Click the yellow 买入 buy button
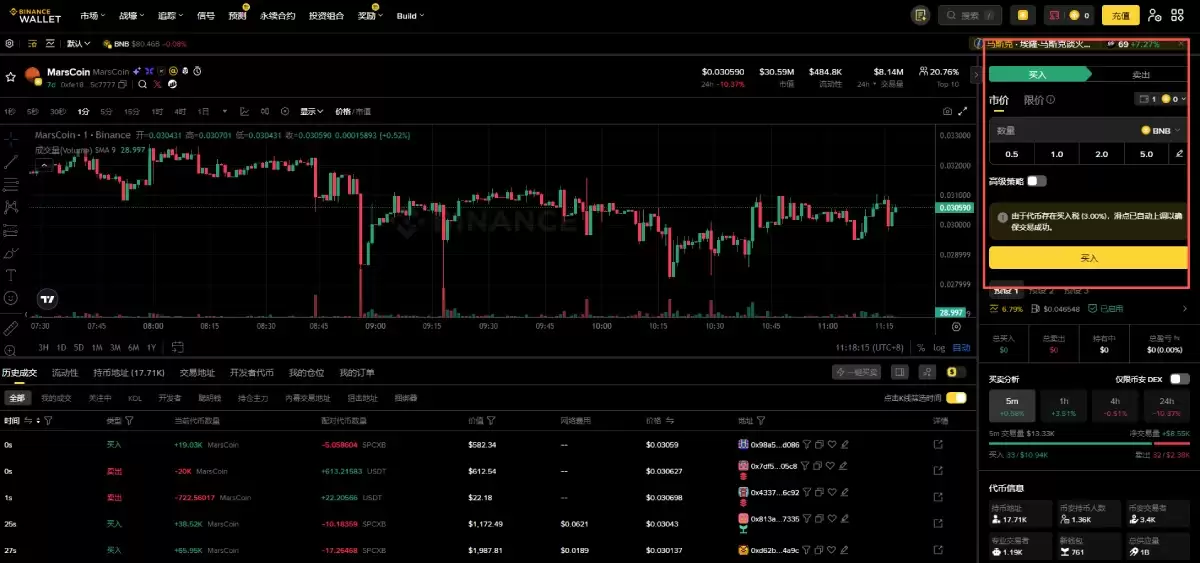1200x563 pixels. tap(1088, 258)
